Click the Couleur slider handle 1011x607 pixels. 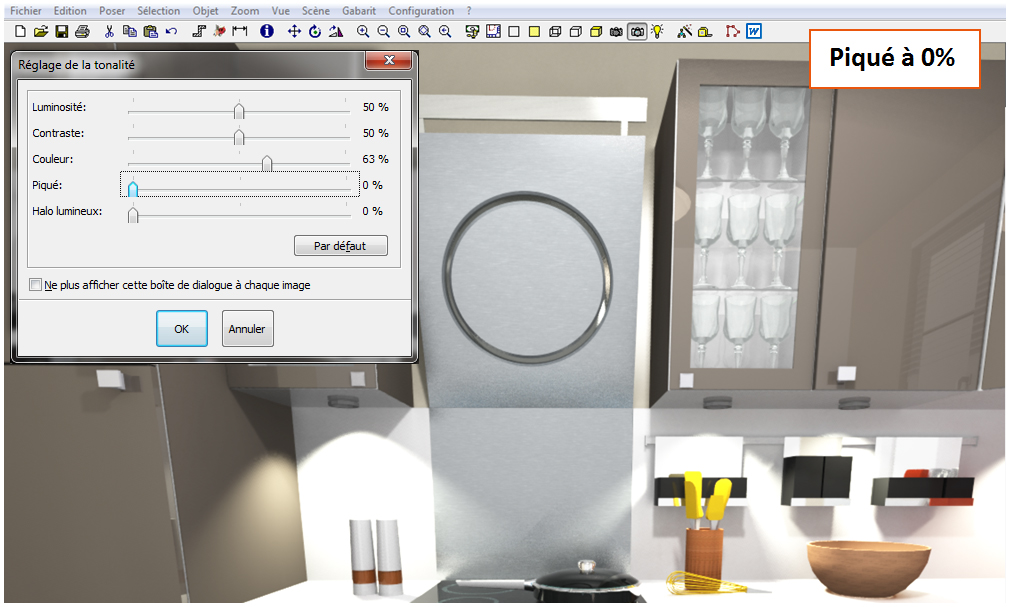(x=267, y=162)
